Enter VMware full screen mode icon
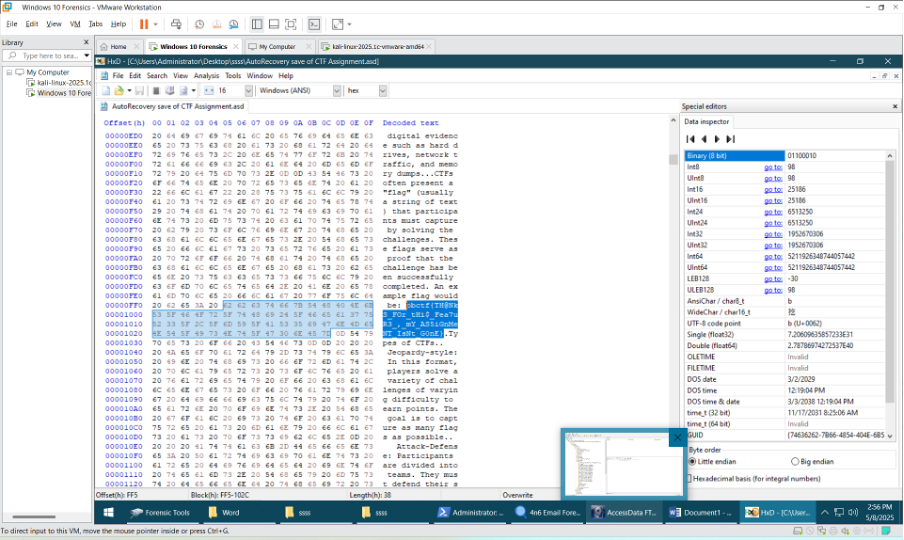The width and height of the screenshot is (904, 540). click(291, 24)
